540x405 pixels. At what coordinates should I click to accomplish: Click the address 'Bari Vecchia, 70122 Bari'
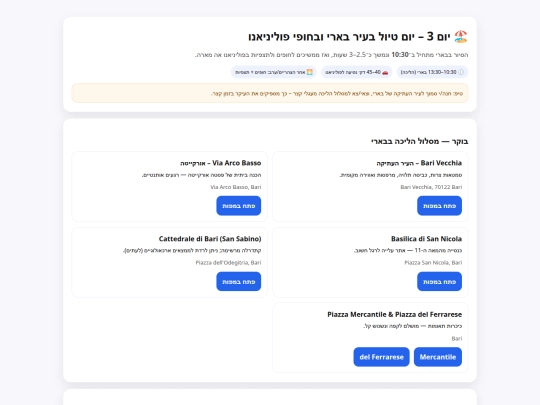click(x=431, y=187)
